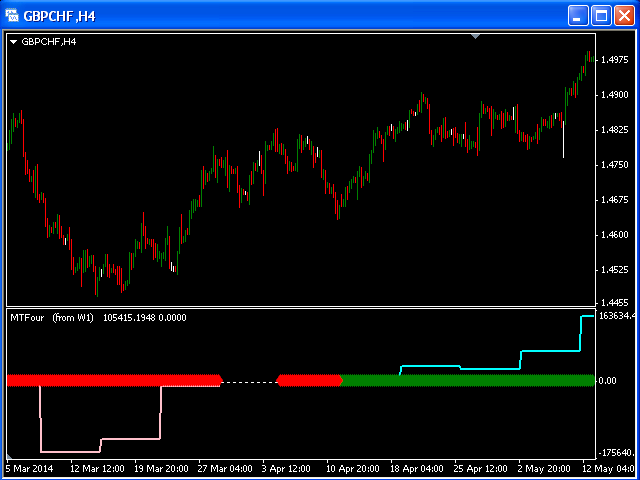Viewport: 640px width, 480px height.
Task: Click the 0.00 level on indicator scale
Action: (607, 381)
